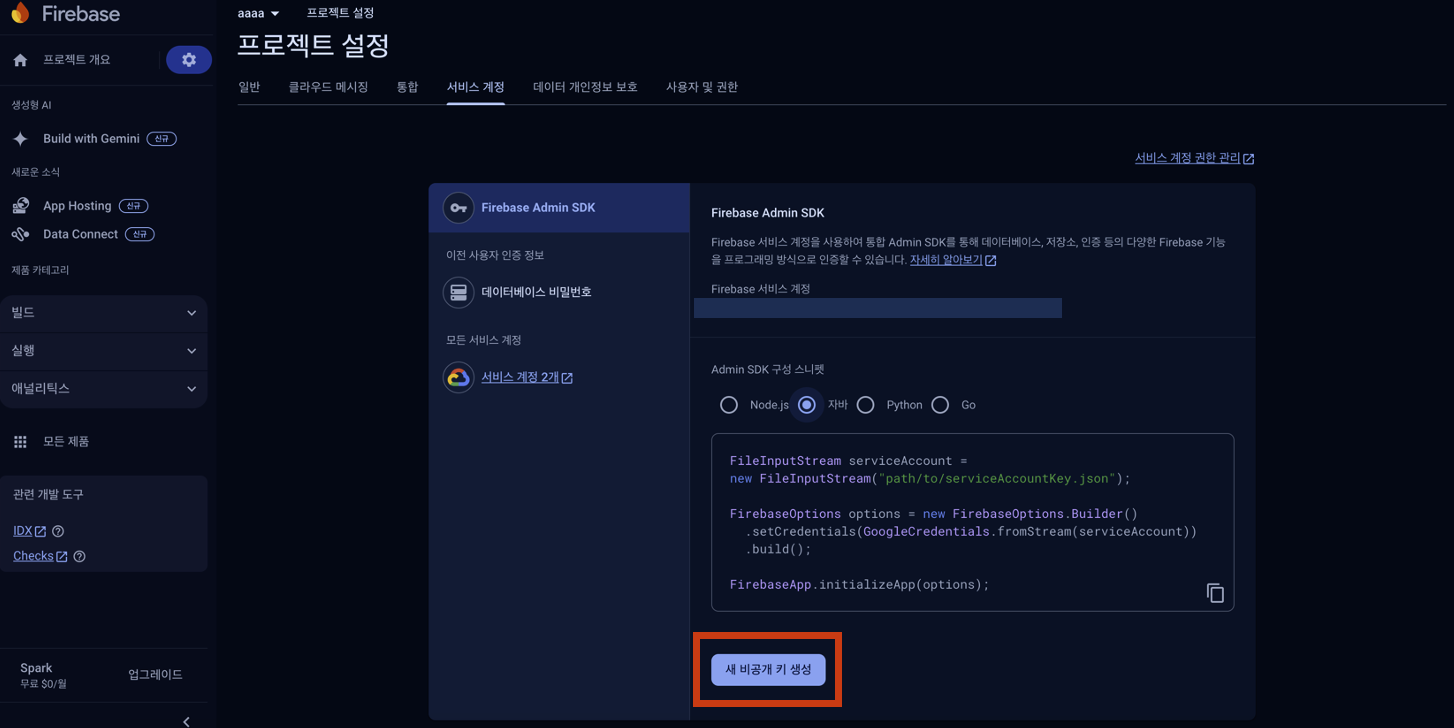Click the database icon for 데이터베이스 비밀번호

click(x=458, y=292)
